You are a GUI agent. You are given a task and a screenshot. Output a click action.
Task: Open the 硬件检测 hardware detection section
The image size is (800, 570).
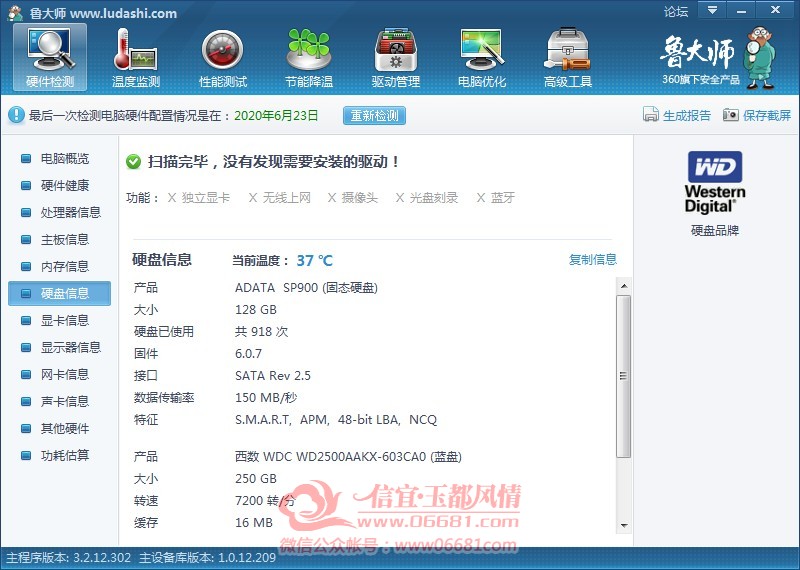click(x=50, y=57)
